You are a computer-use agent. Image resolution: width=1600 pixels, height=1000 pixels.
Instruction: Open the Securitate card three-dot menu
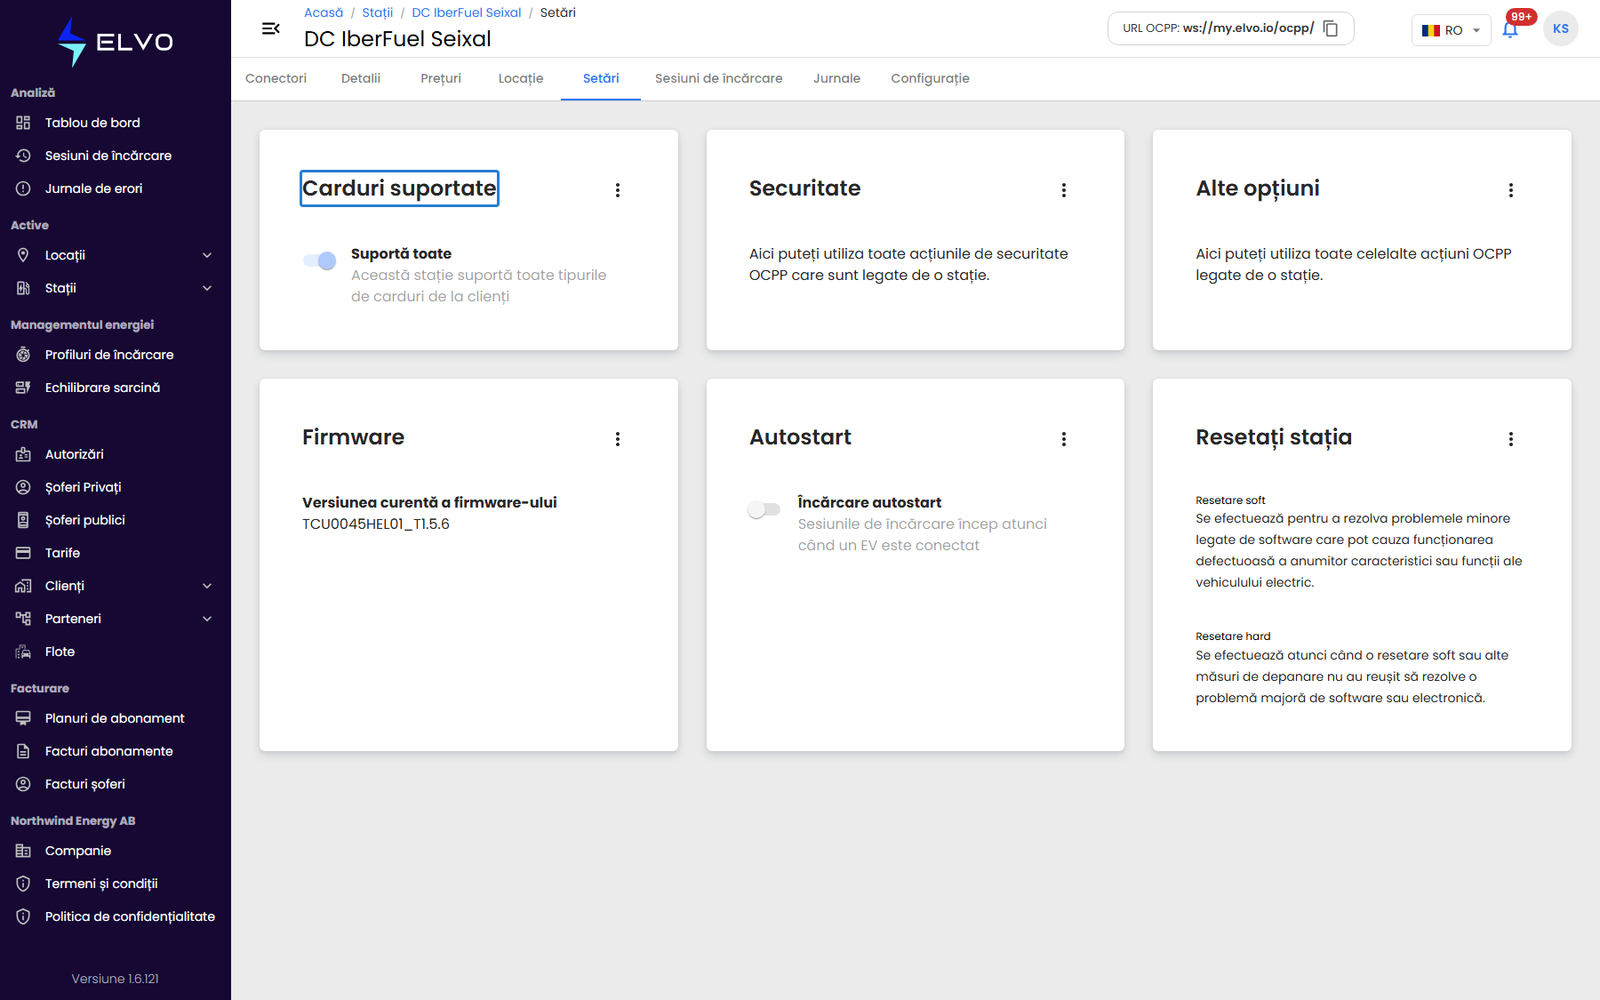[x=1064, y=190]
